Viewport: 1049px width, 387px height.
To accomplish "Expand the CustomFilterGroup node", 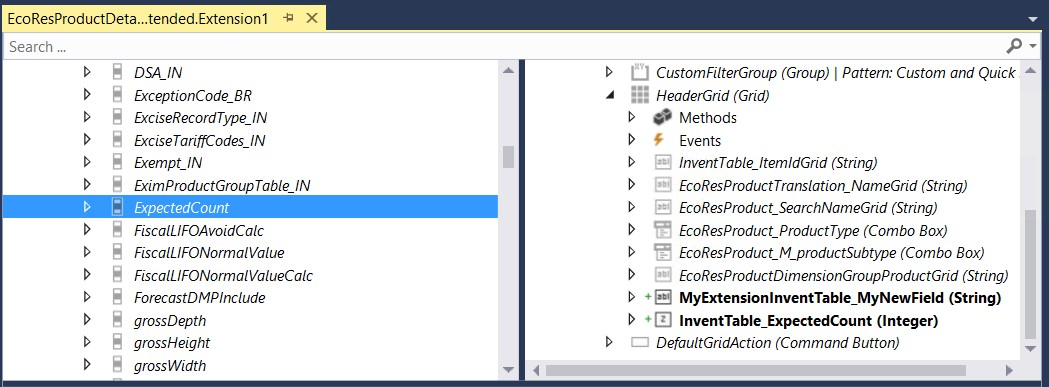I will tap(609, 72).
